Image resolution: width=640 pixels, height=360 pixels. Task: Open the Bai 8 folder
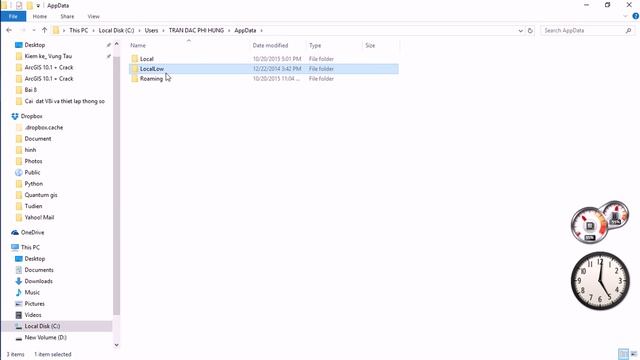[x=31, y=90]
